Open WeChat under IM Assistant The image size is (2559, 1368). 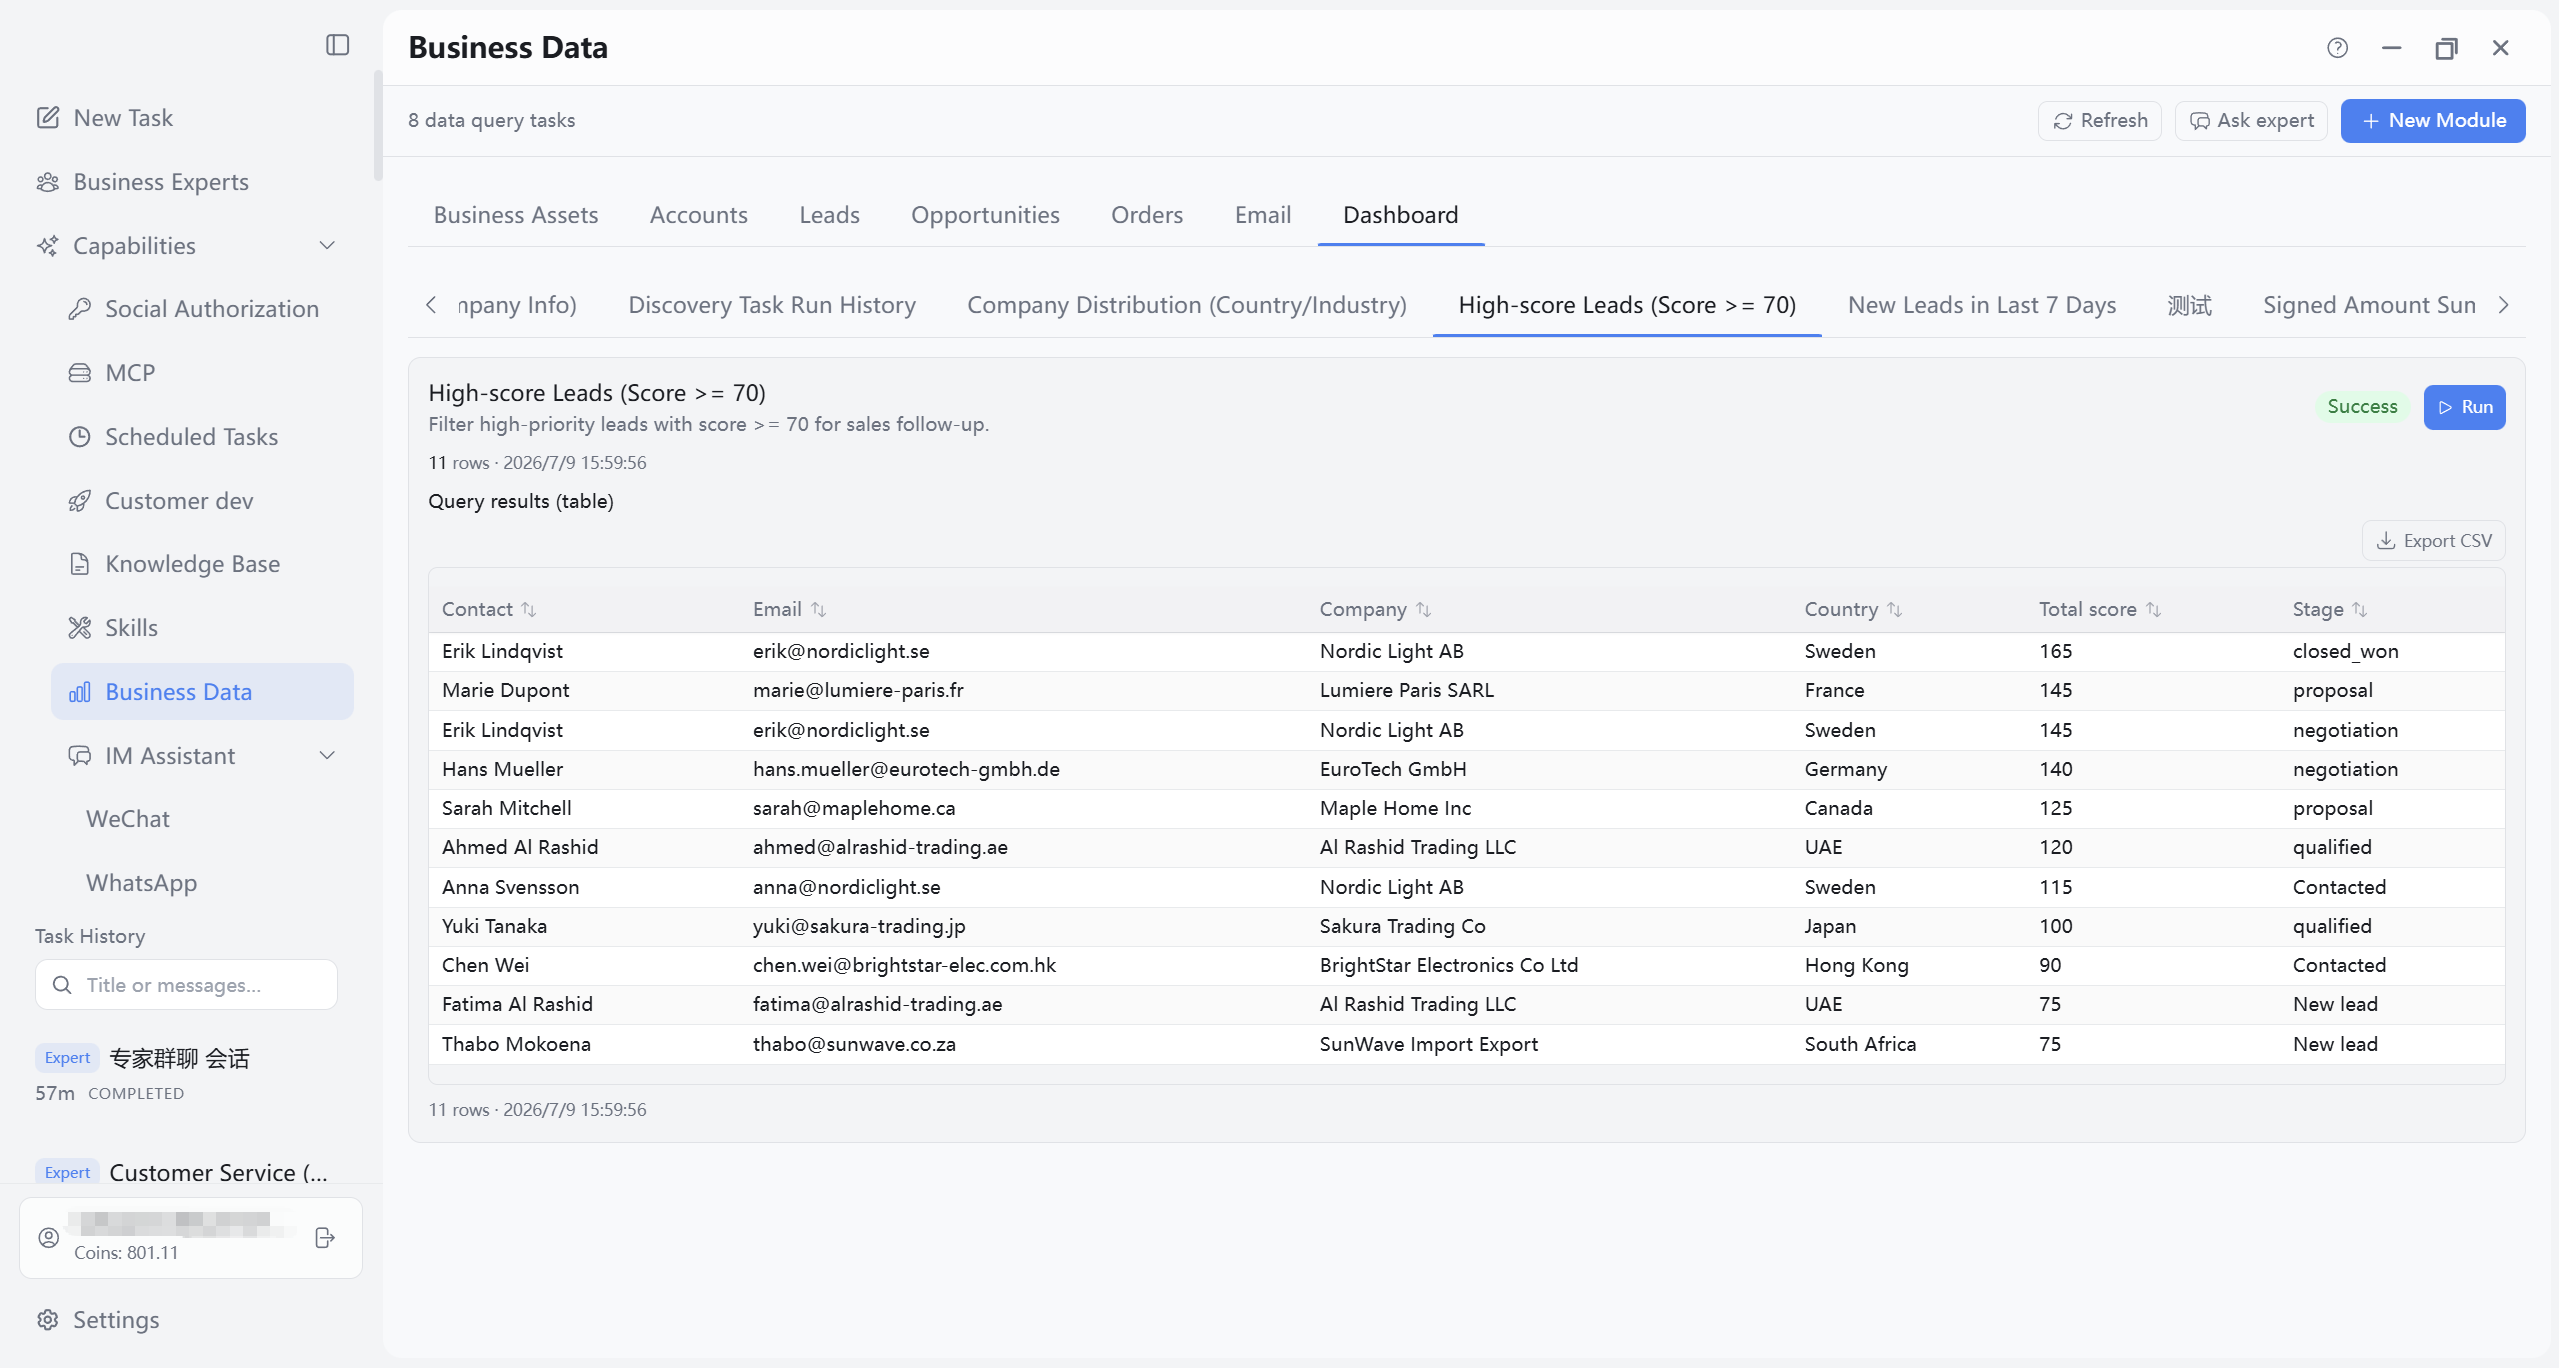click(128, 819)
